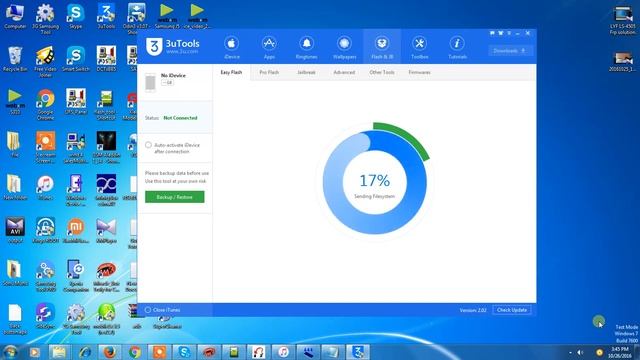Switch to the Other Tools tab
Image resolution: width=640 pixels, height=360 pixels.
point(382,72)
